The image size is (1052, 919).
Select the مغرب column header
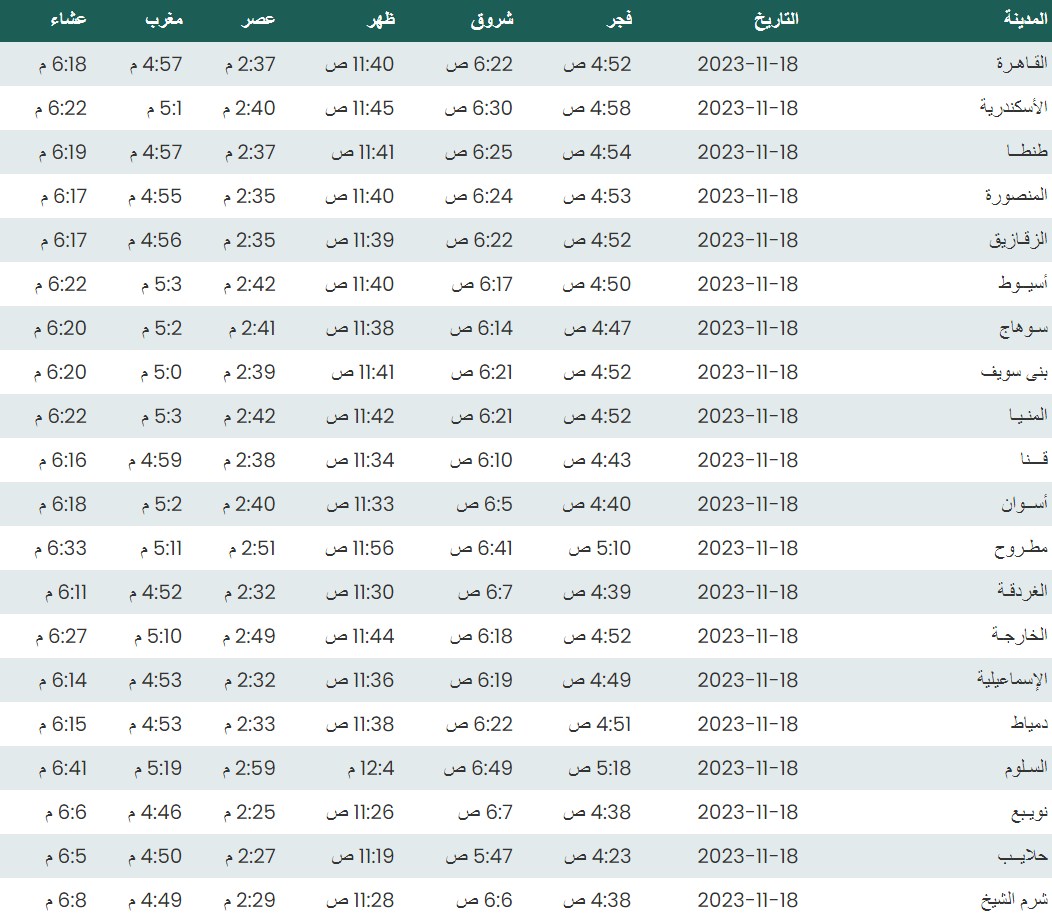[x=161, y=19]
